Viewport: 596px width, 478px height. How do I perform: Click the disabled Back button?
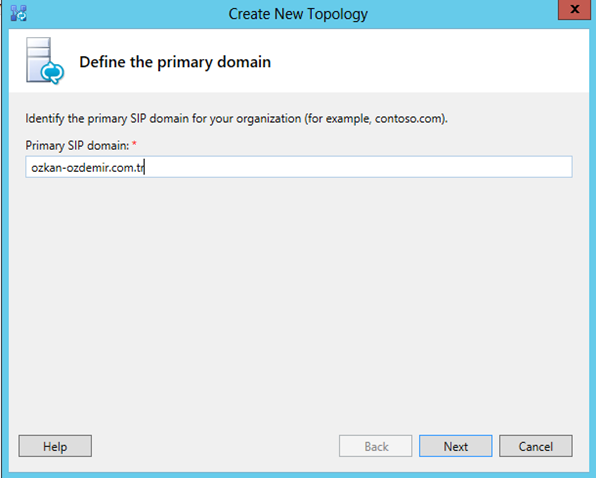point(376,446)
